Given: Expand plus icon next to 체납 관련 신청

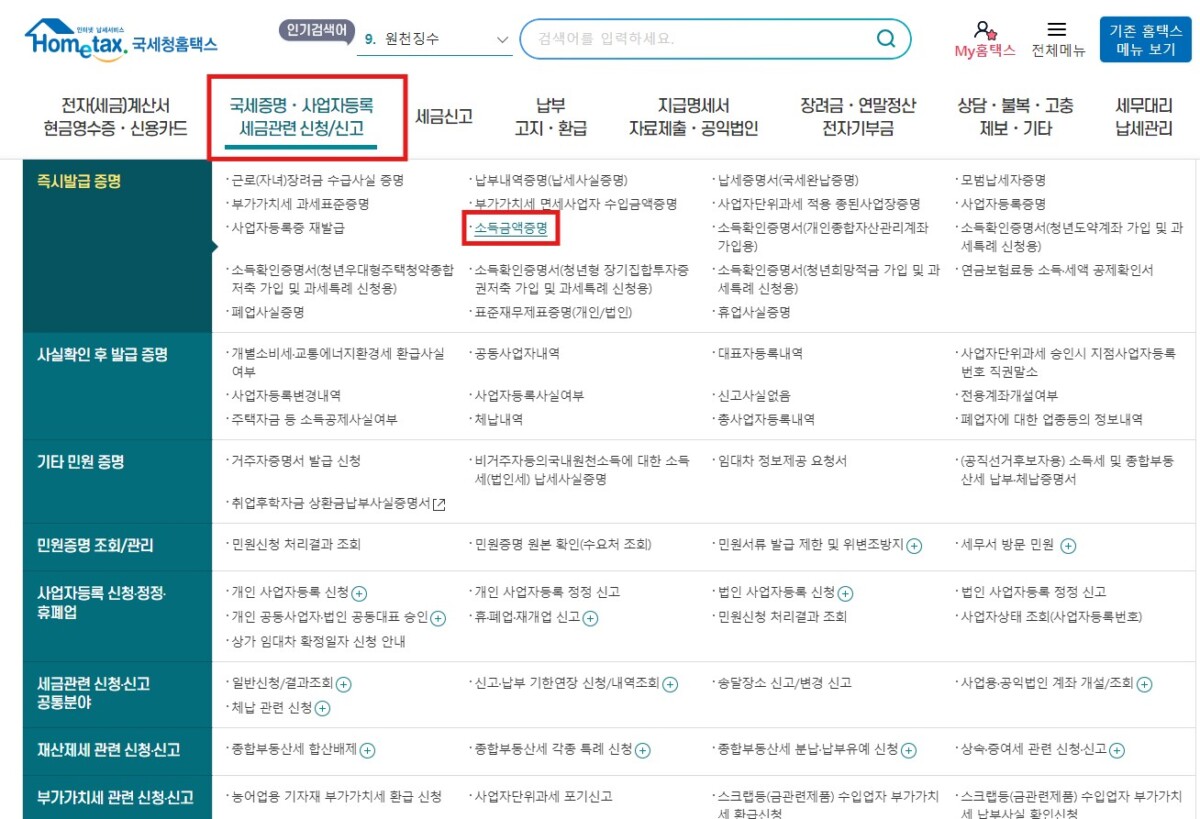Looking at the screenshot, I should pyautogui.click(x=322, y=709).
